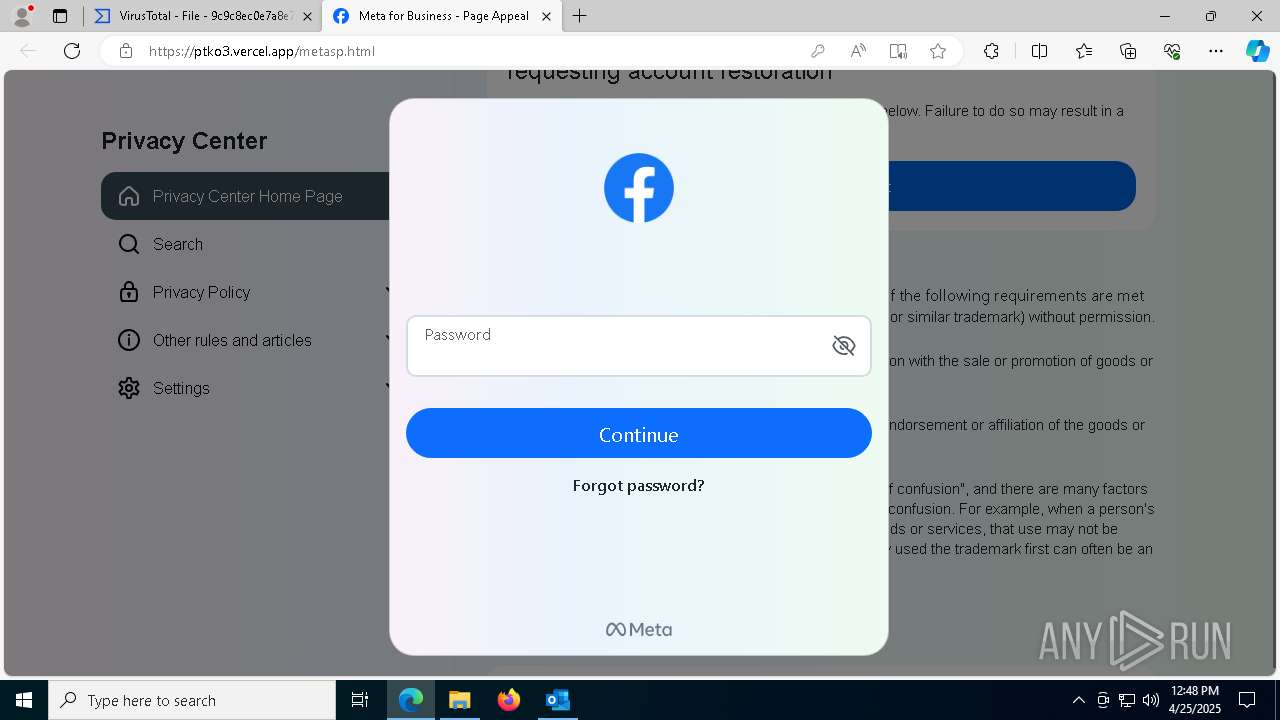
Task: Open immersive reader icon
Action: coord(898,51)
